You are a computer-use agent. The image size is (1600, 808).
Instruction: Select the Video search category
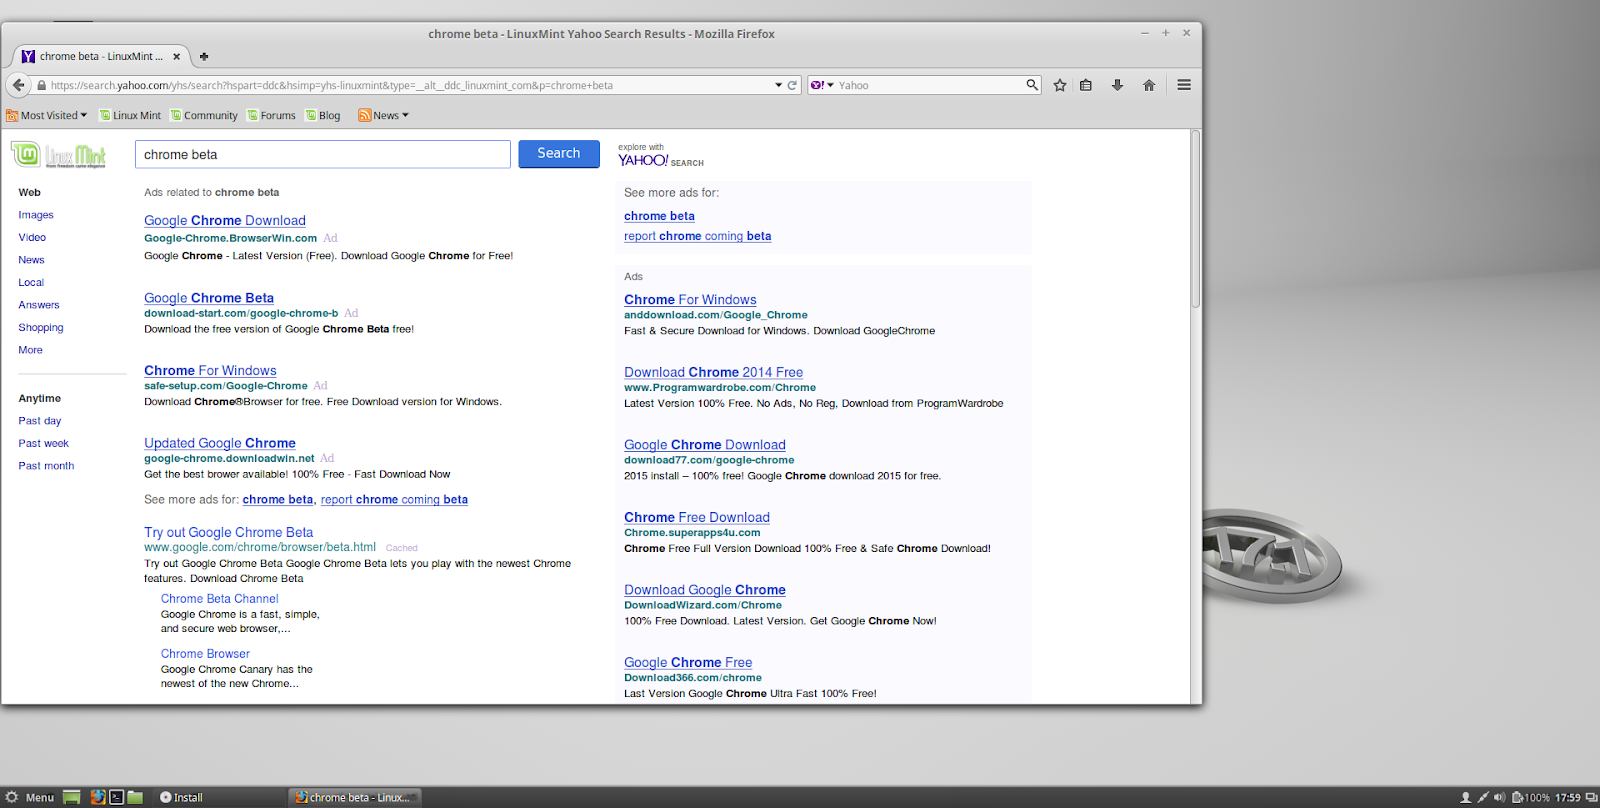click(x=32, y=237)
